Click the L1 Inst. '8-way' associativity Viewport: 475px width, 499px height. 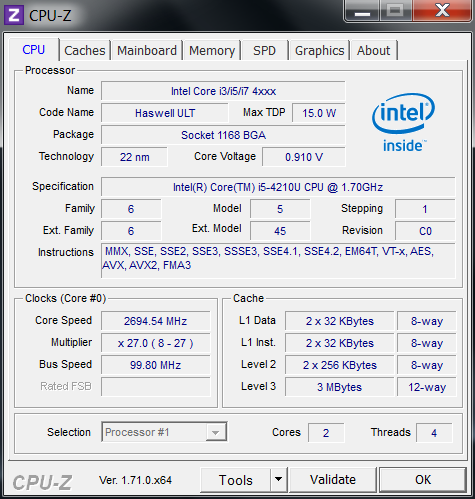tap(427, 343)
